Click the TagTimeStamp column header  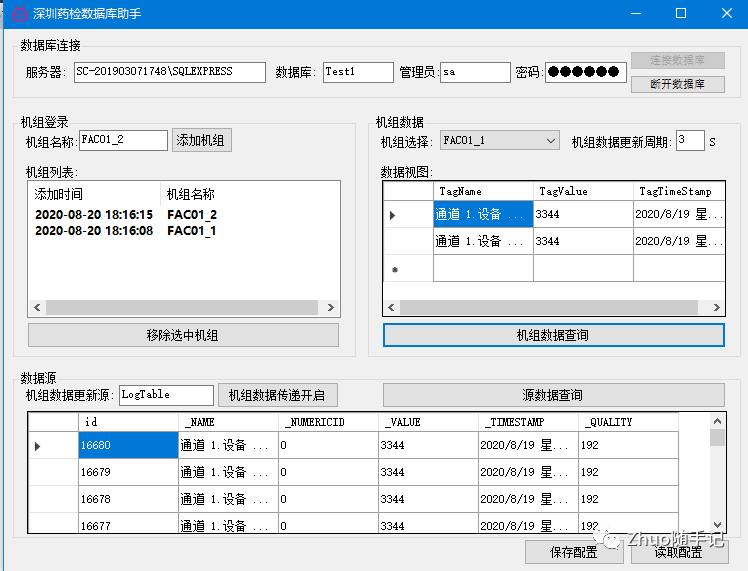(x=679, y=191)
